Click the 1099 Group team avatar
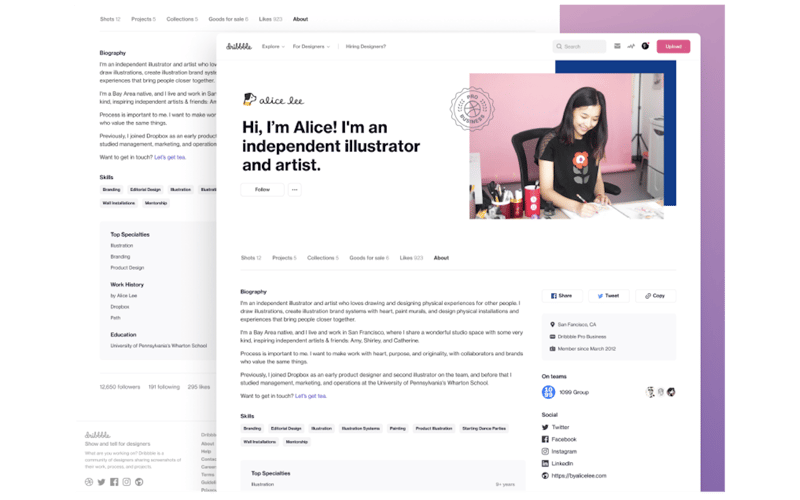 (x=548, y=392)
